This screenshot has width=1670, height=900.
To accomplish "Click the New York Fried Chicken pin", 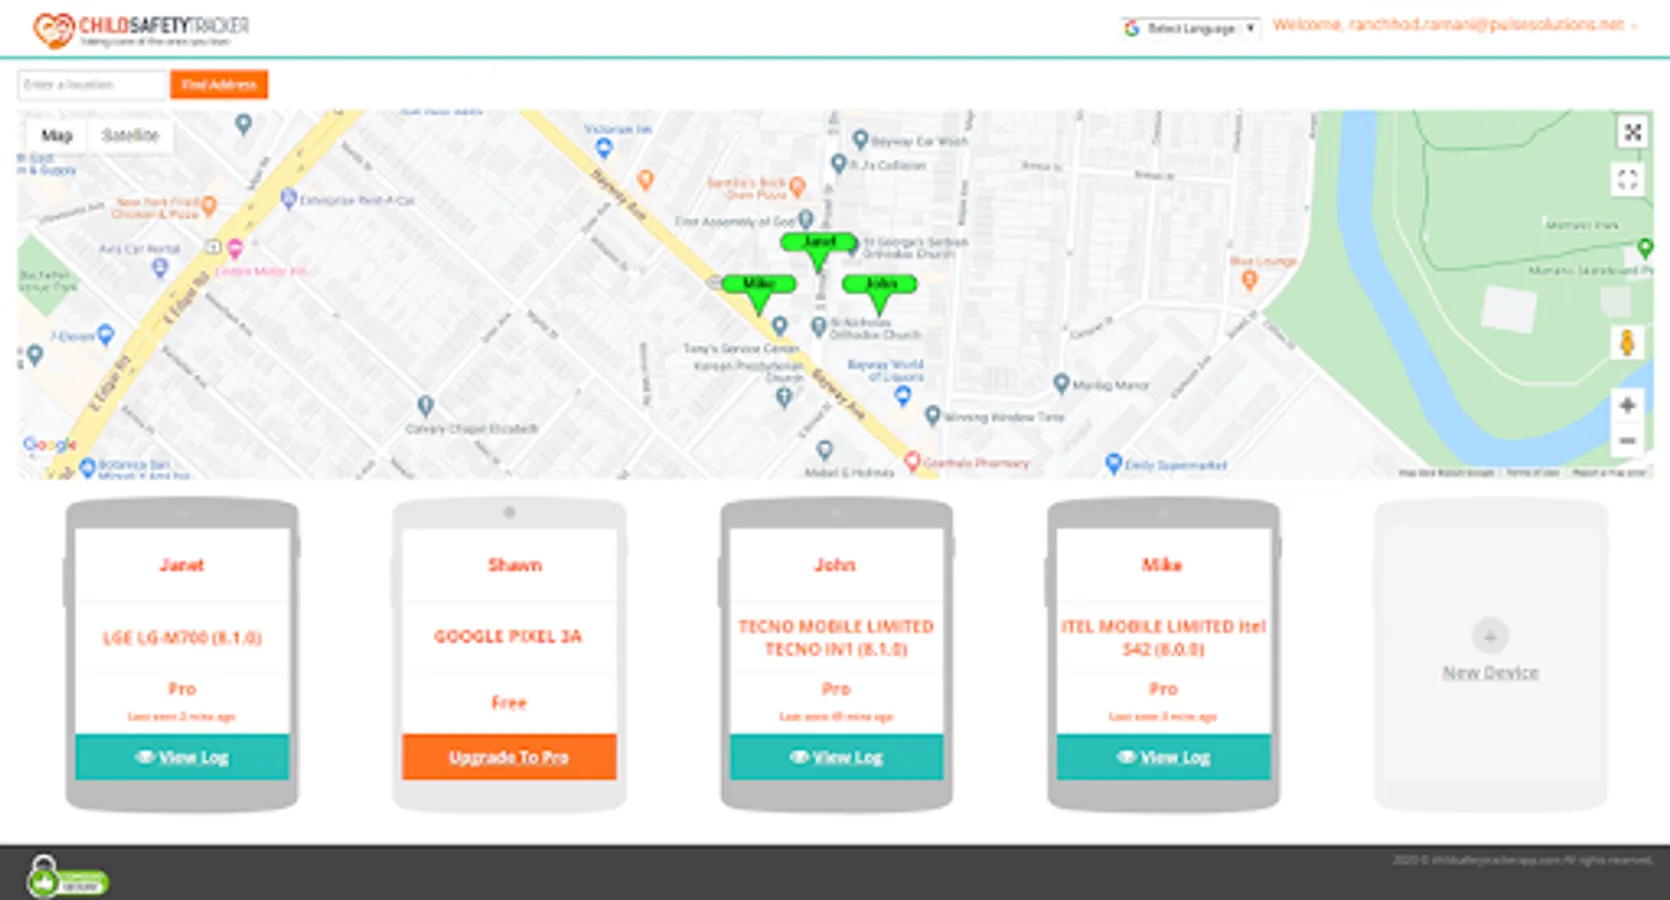I will click(x=209, y=206).
